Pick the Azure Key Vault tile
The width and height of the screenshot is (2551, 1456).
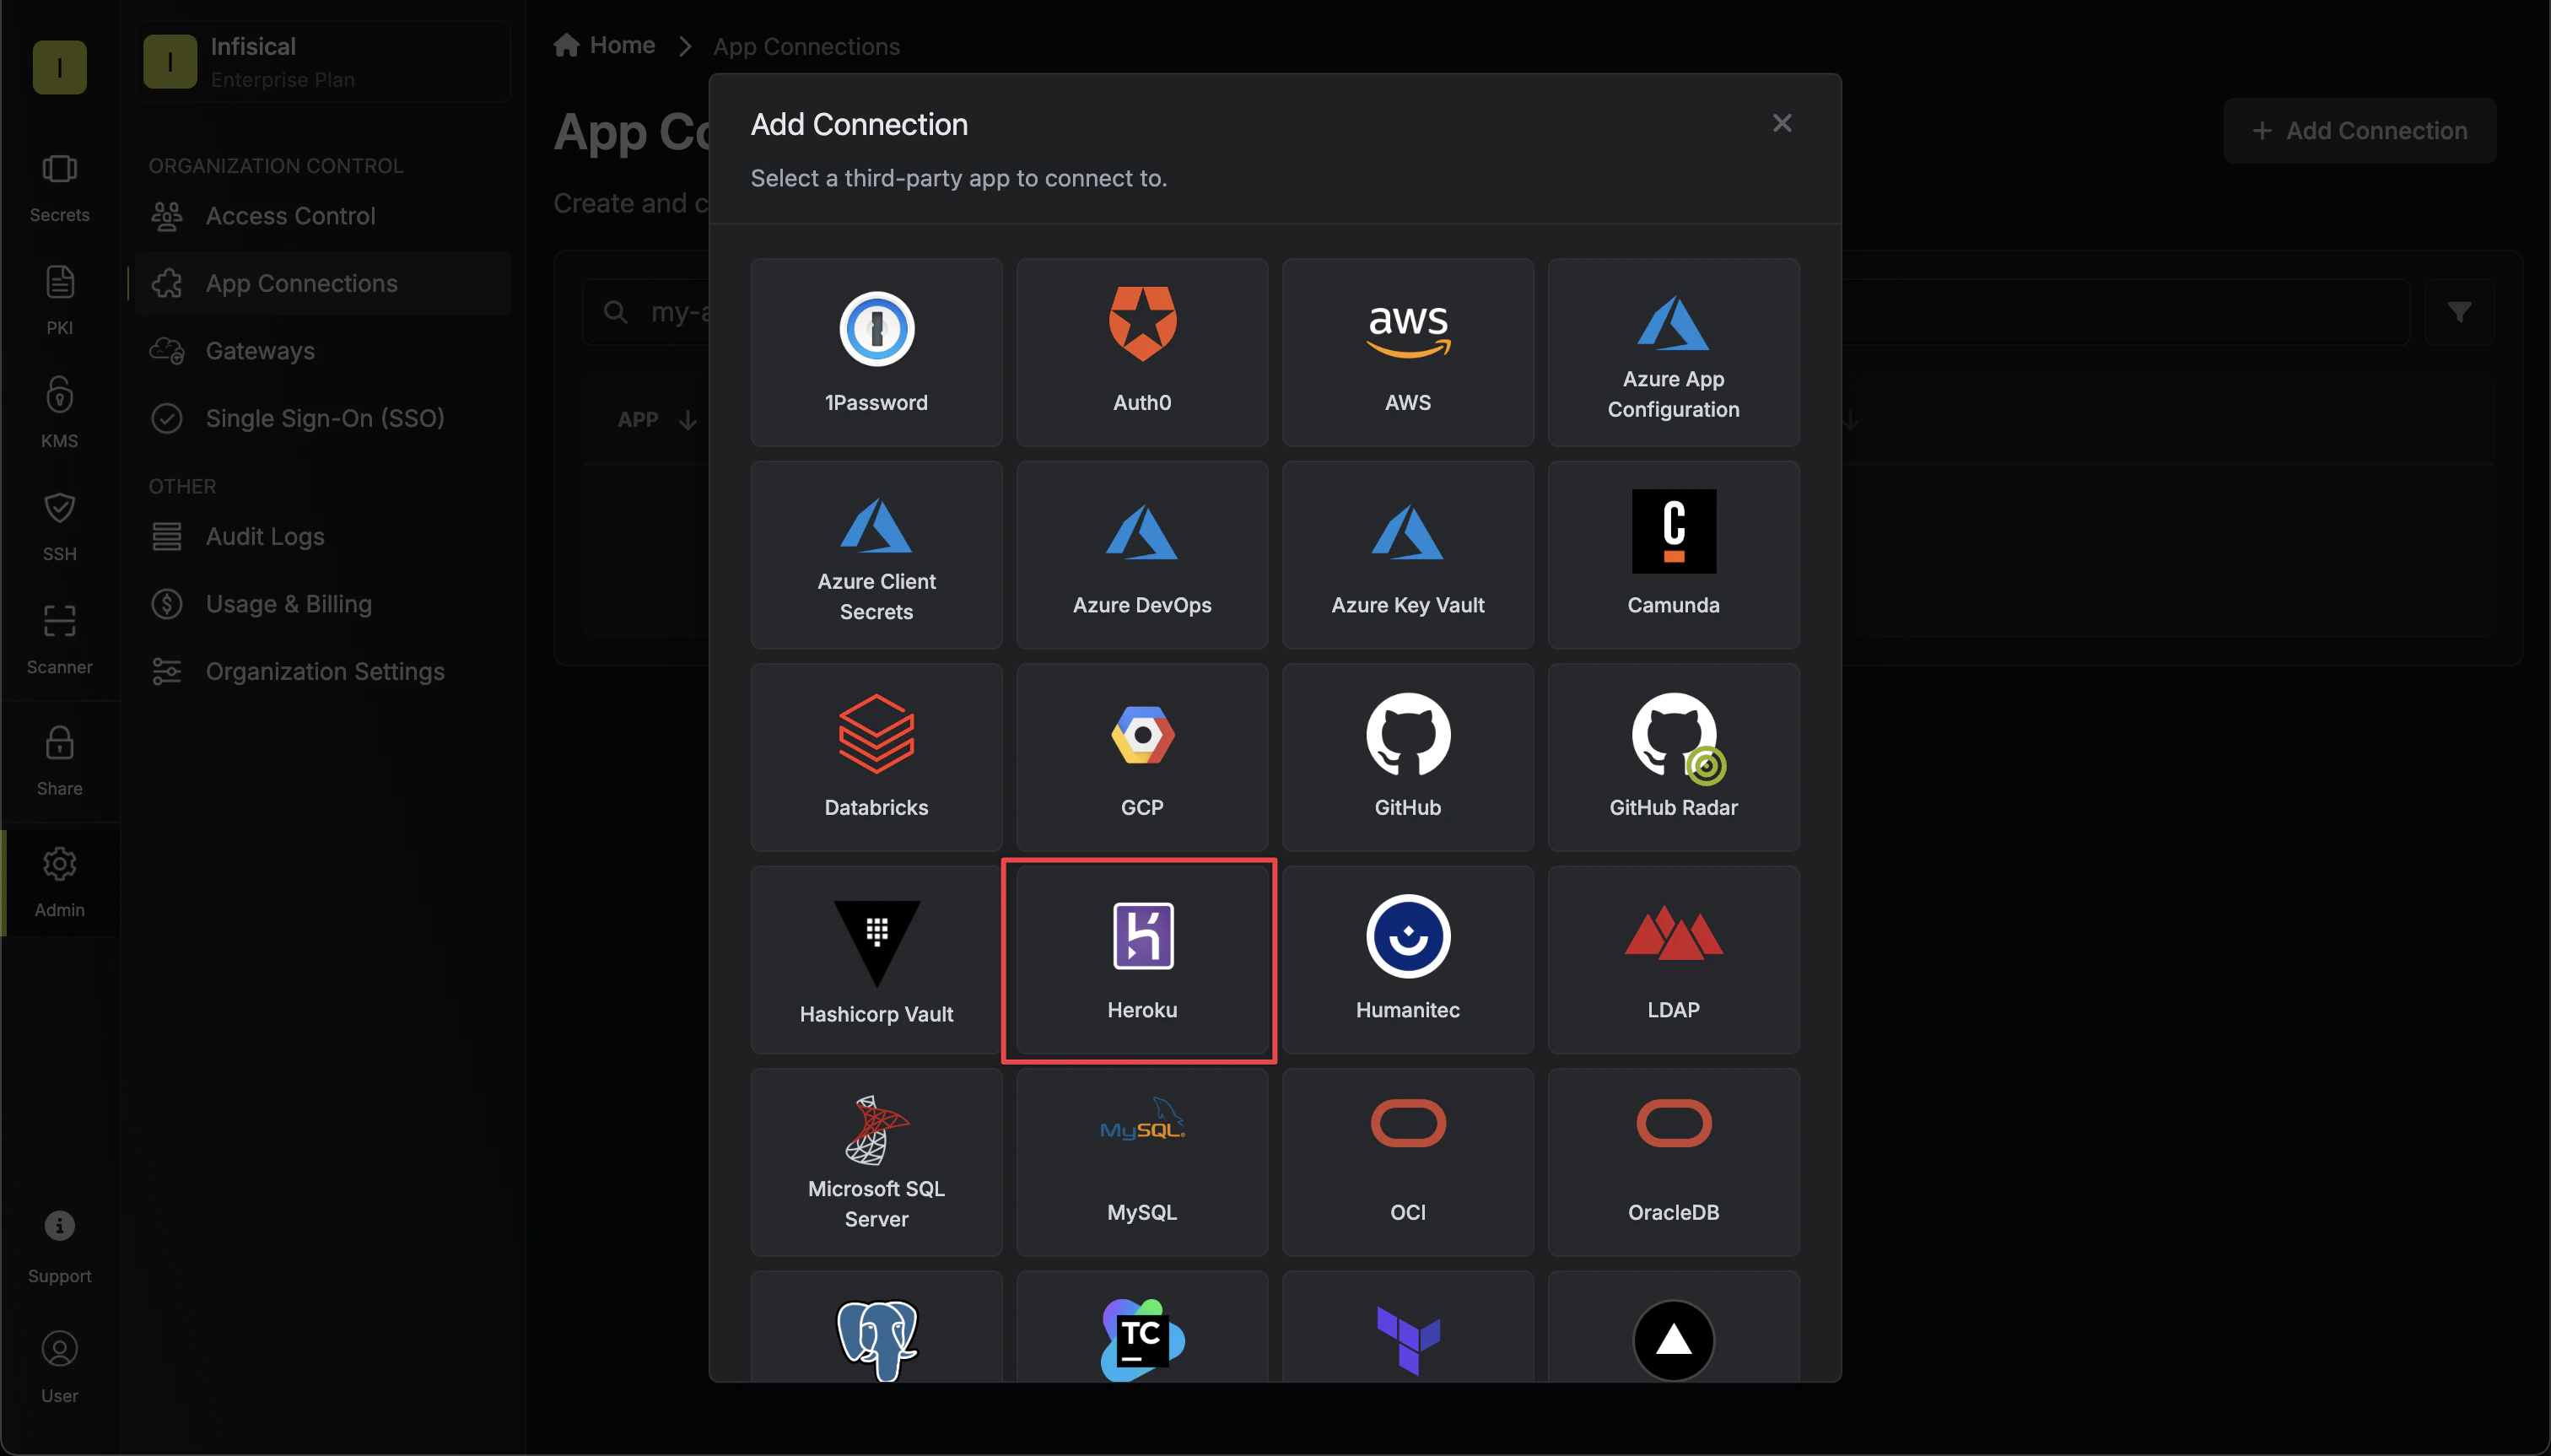(x=1408, y=555)
